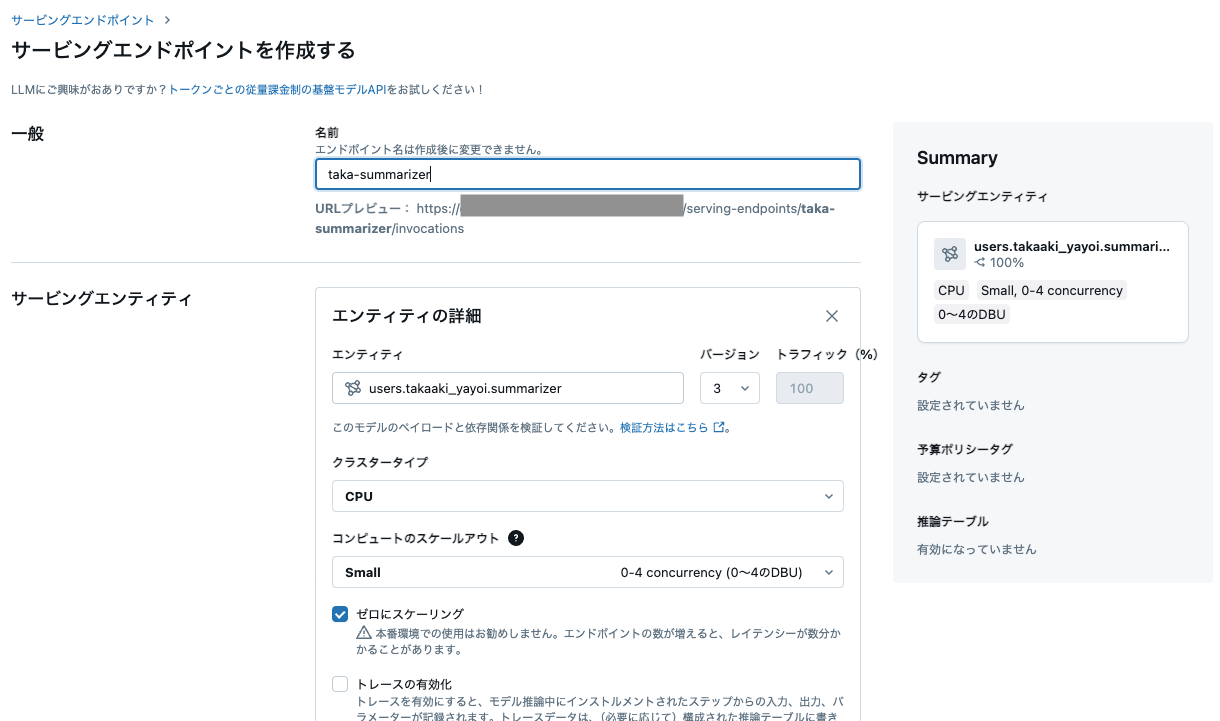Click the model icon in the Summary entity card
The height and width of the screenshot is (721, 1220).
[x=949, y=254]
